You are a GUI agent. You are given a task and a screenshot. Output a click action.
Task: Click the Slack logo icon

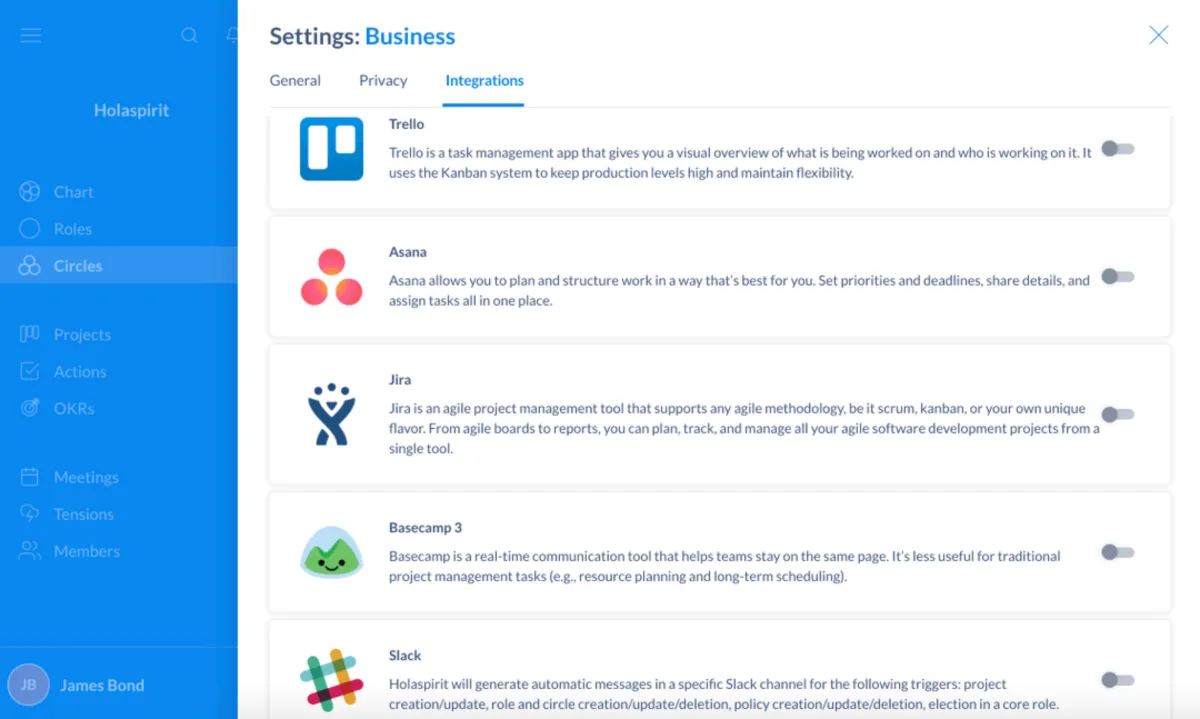point(331,680)
